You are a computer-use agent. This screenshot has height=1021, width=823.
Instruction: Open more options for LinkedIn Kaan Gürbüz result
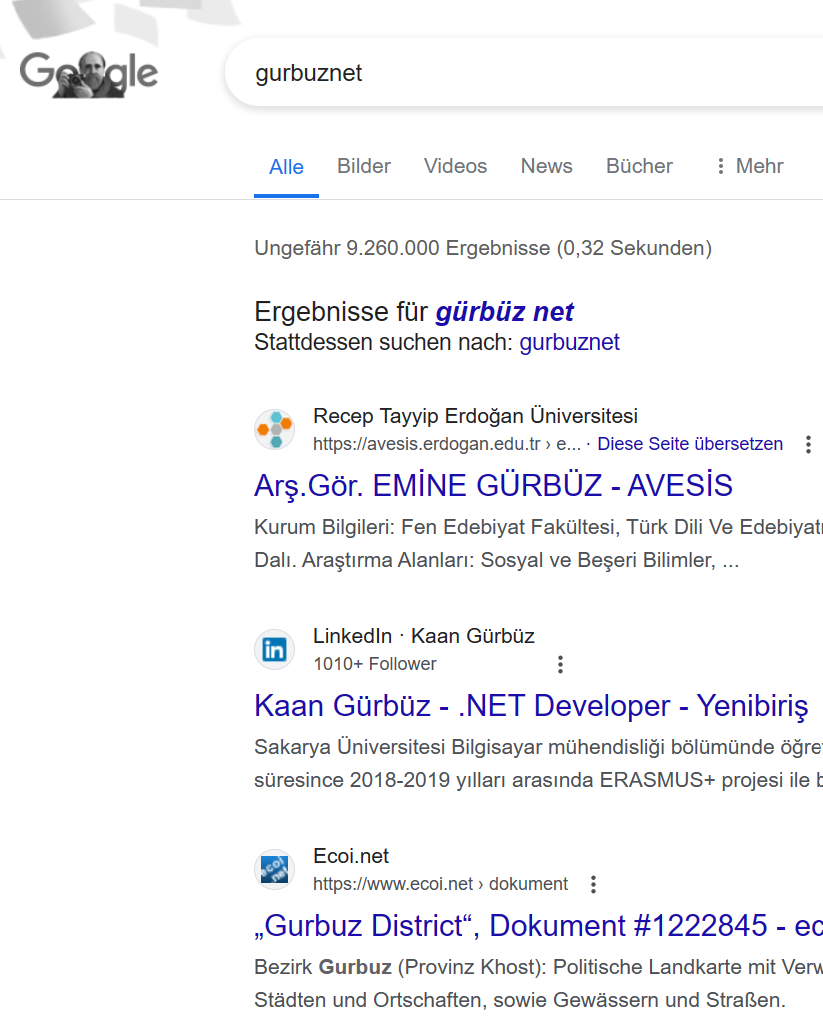click(x=561, y=665)
